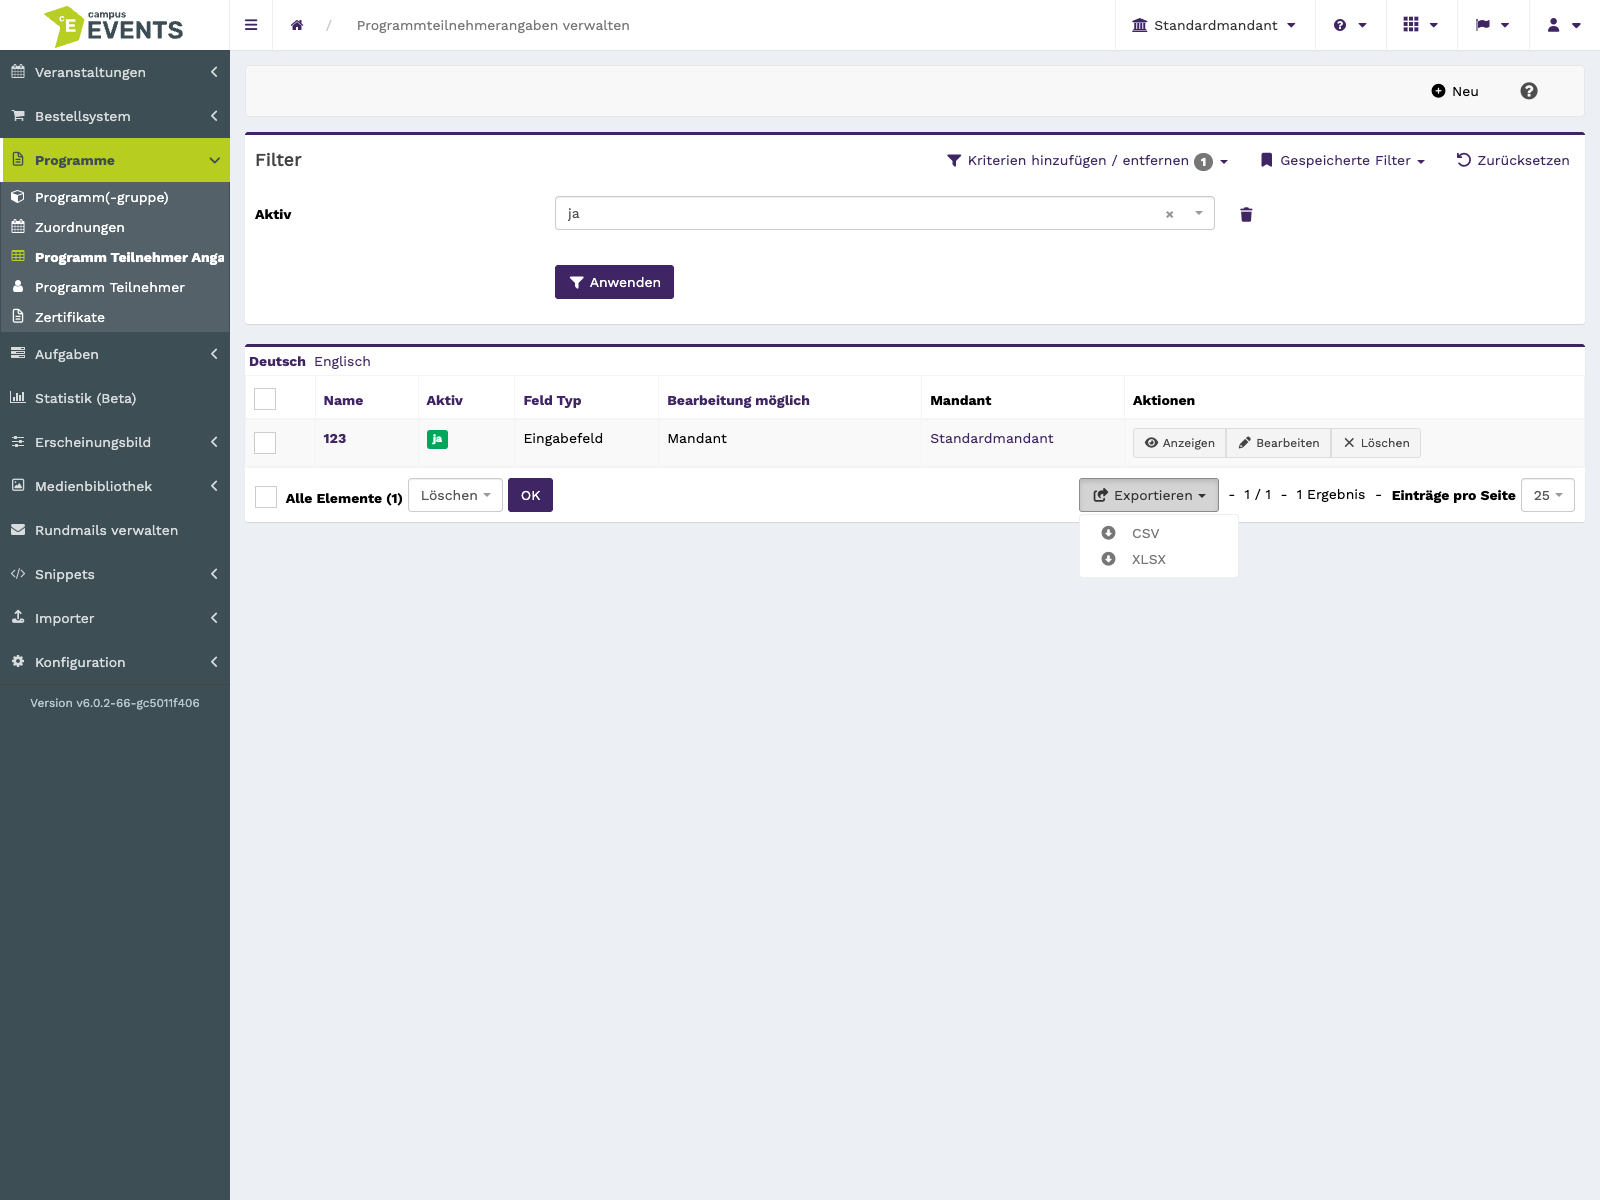Viewport: 1600px width, 1200px height.
Task: Open help menu question mark in top bar
Action: (1350, 25)
